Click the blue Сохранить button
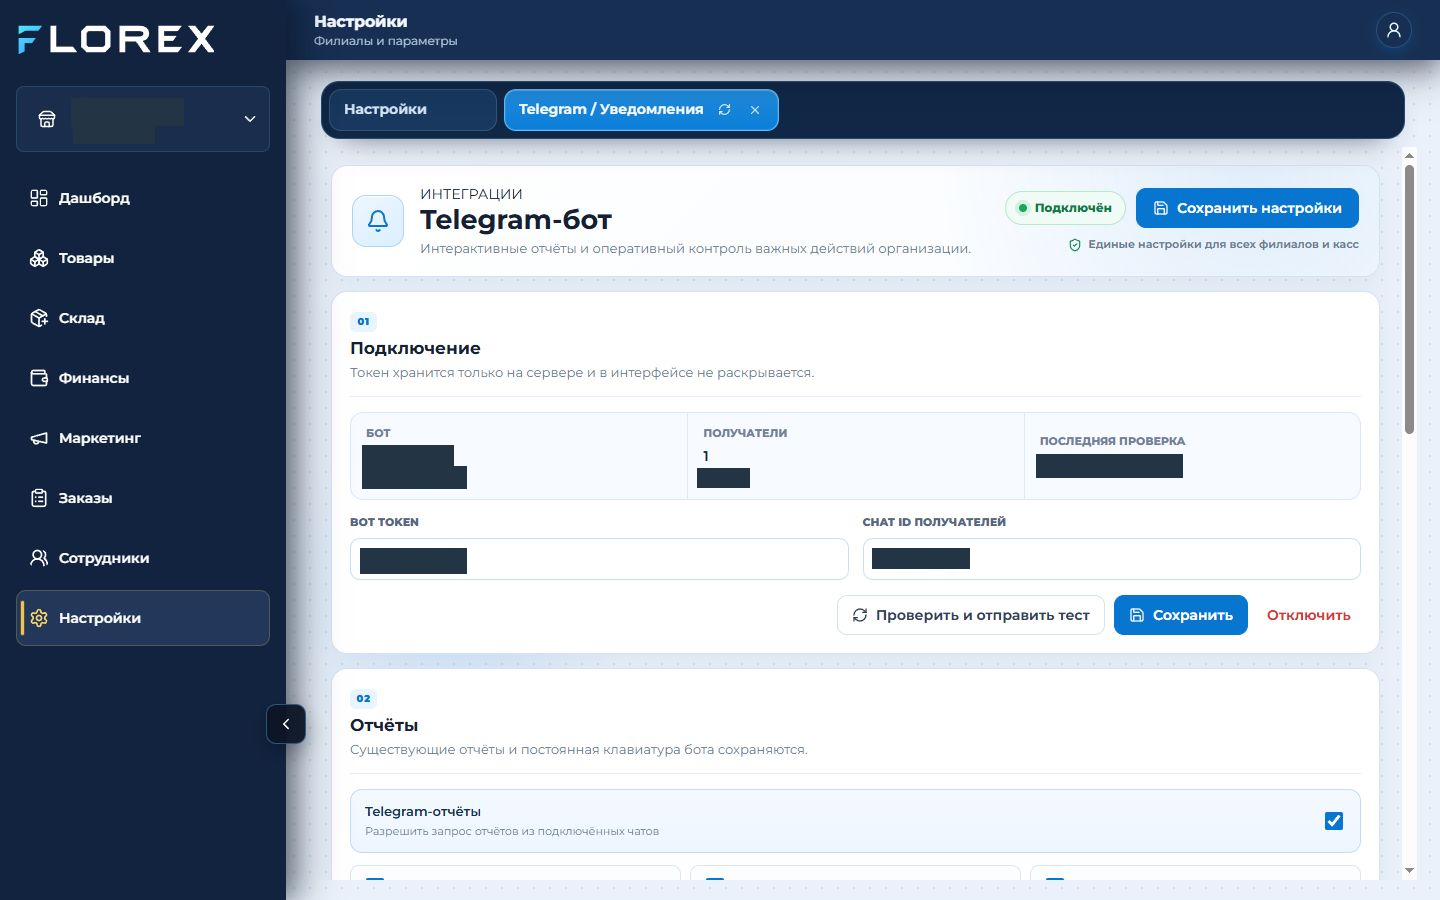1440x900 pixels. (1181, 615)
